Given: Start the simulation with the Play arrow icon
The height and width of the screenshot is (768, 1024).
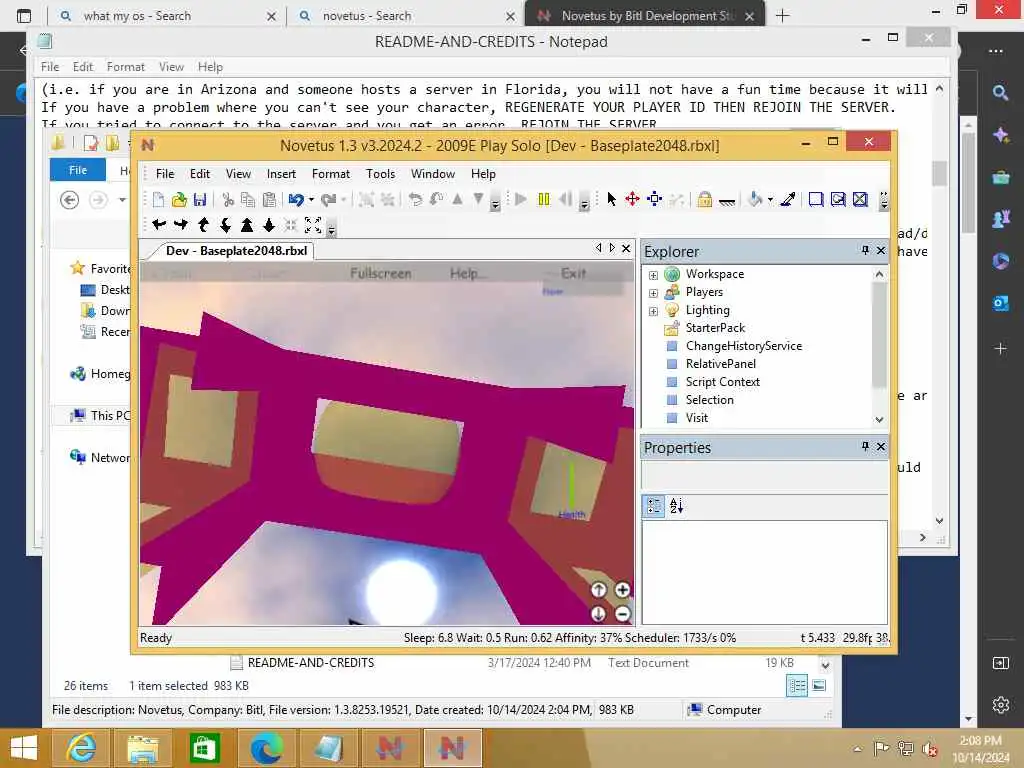Looking at the screenshot, I should click(520, 199).
